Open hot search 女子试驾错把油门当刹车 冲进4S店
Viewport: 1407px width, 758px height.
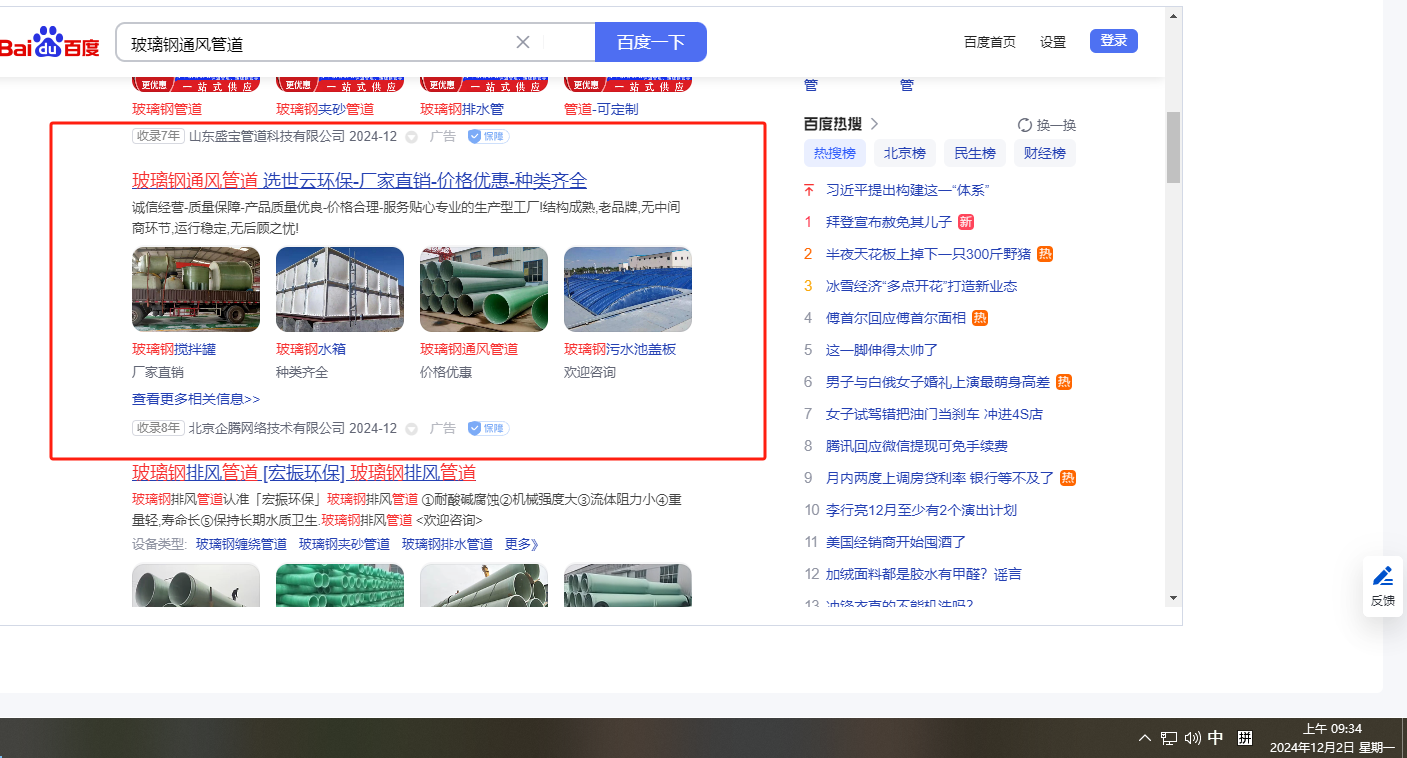pos(934,414)
